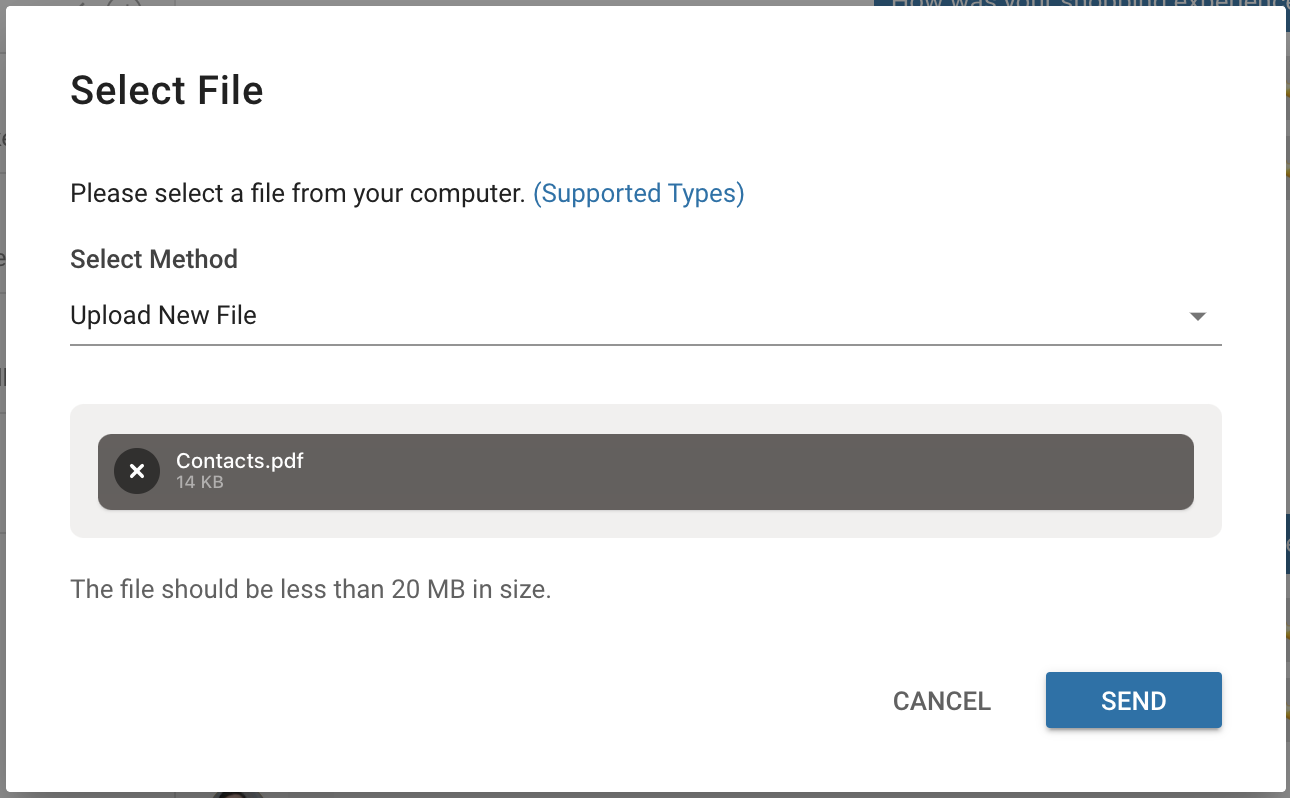Open the Supported Types link
This screenshot has width=1290, height=798.
[x=638, y=193]
